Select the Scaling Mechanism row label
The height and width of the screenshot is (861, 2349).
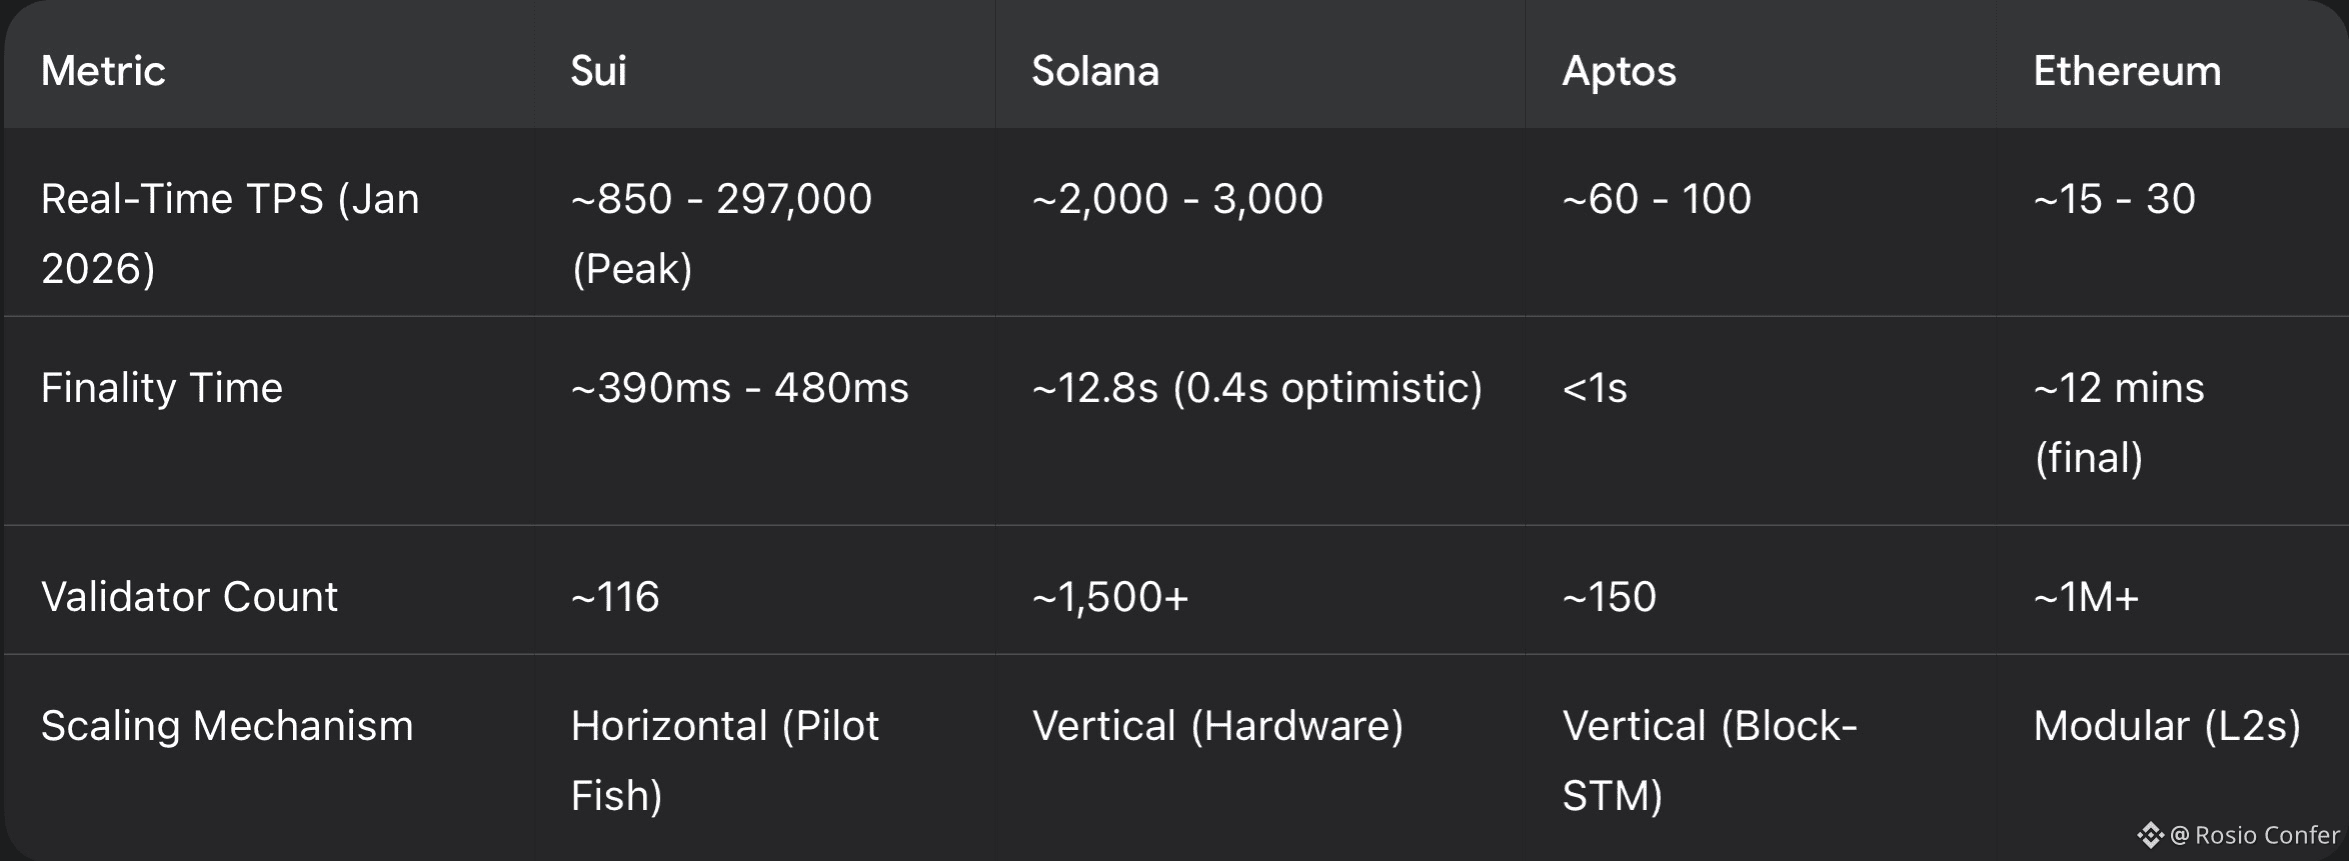(x=227, y=726)
